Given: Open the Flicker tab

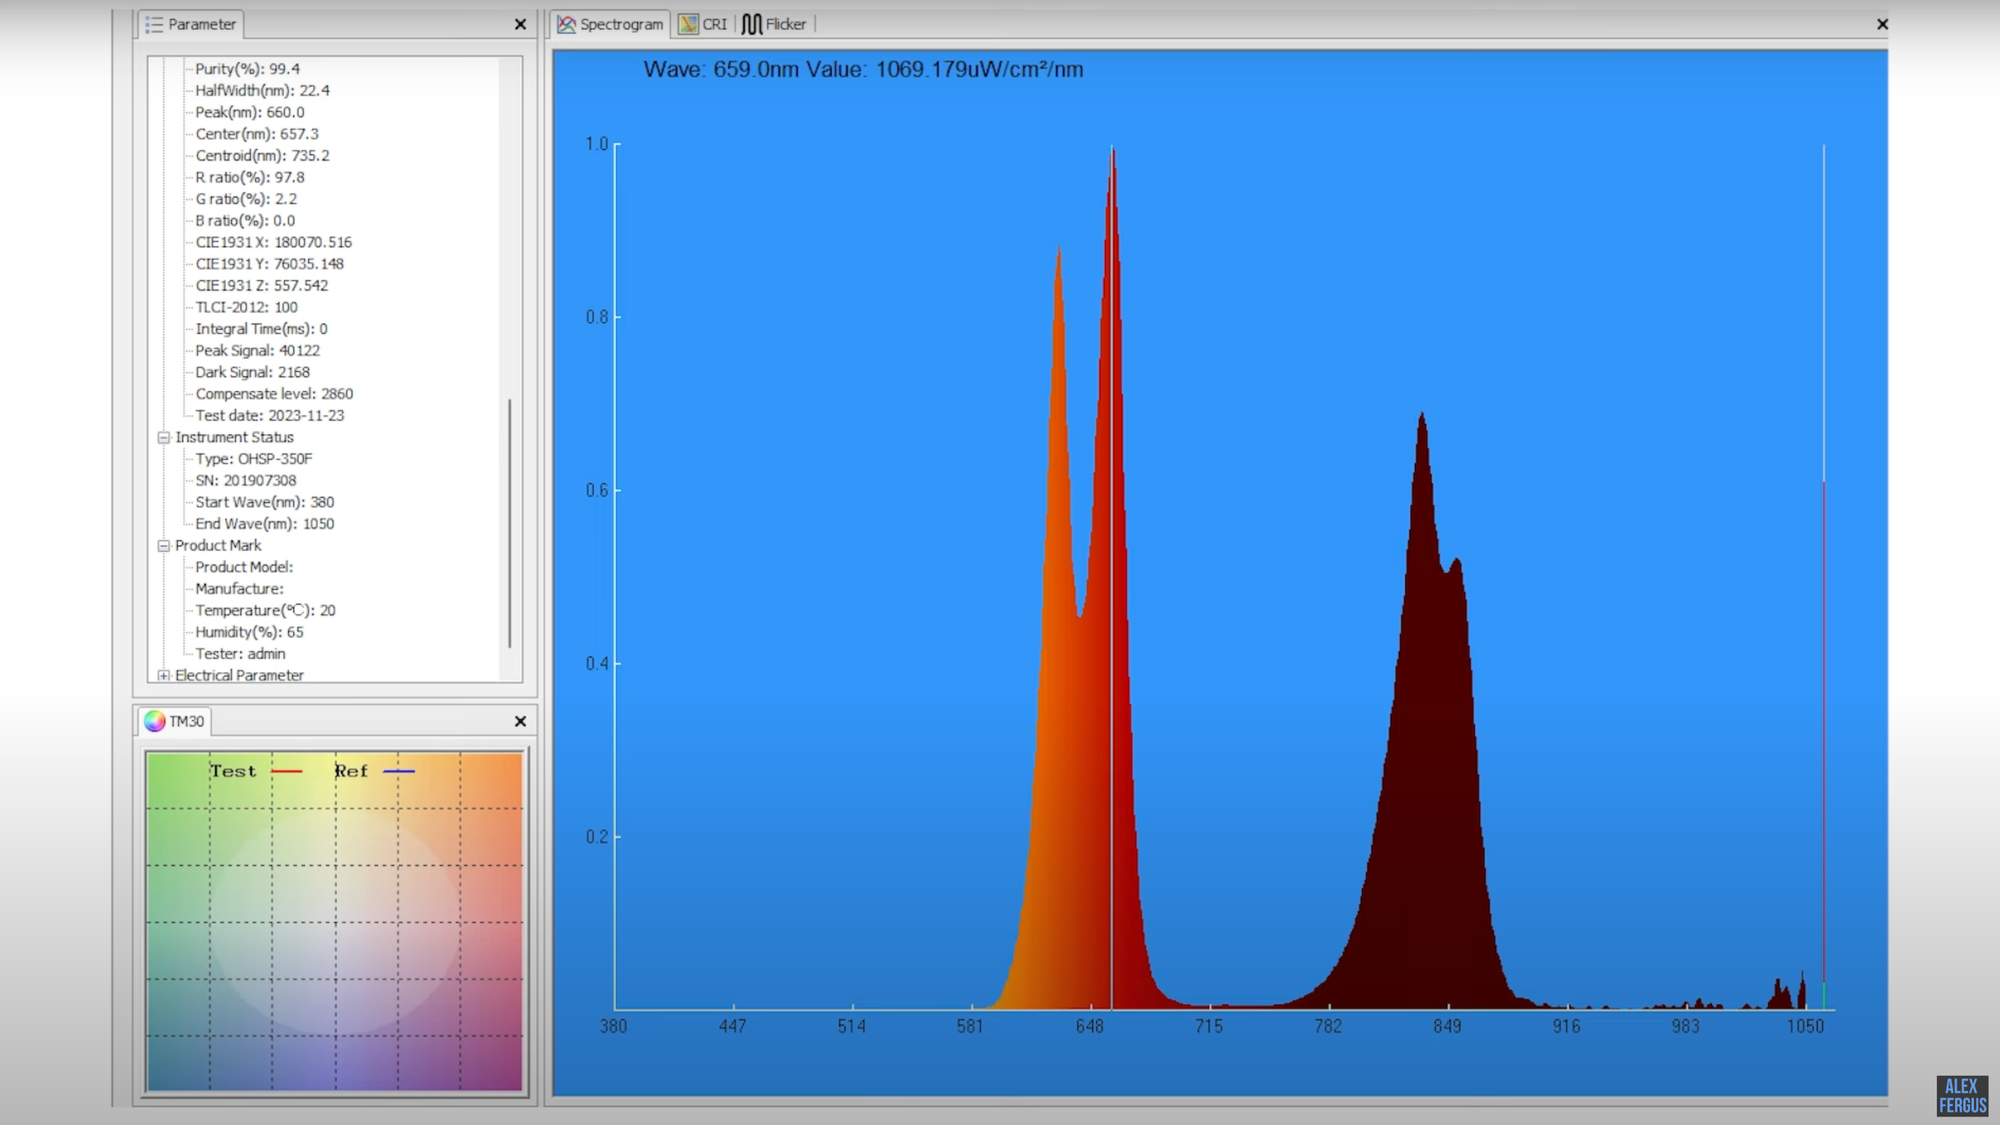Looking at the screenshot, I should (x=785, y=24).
